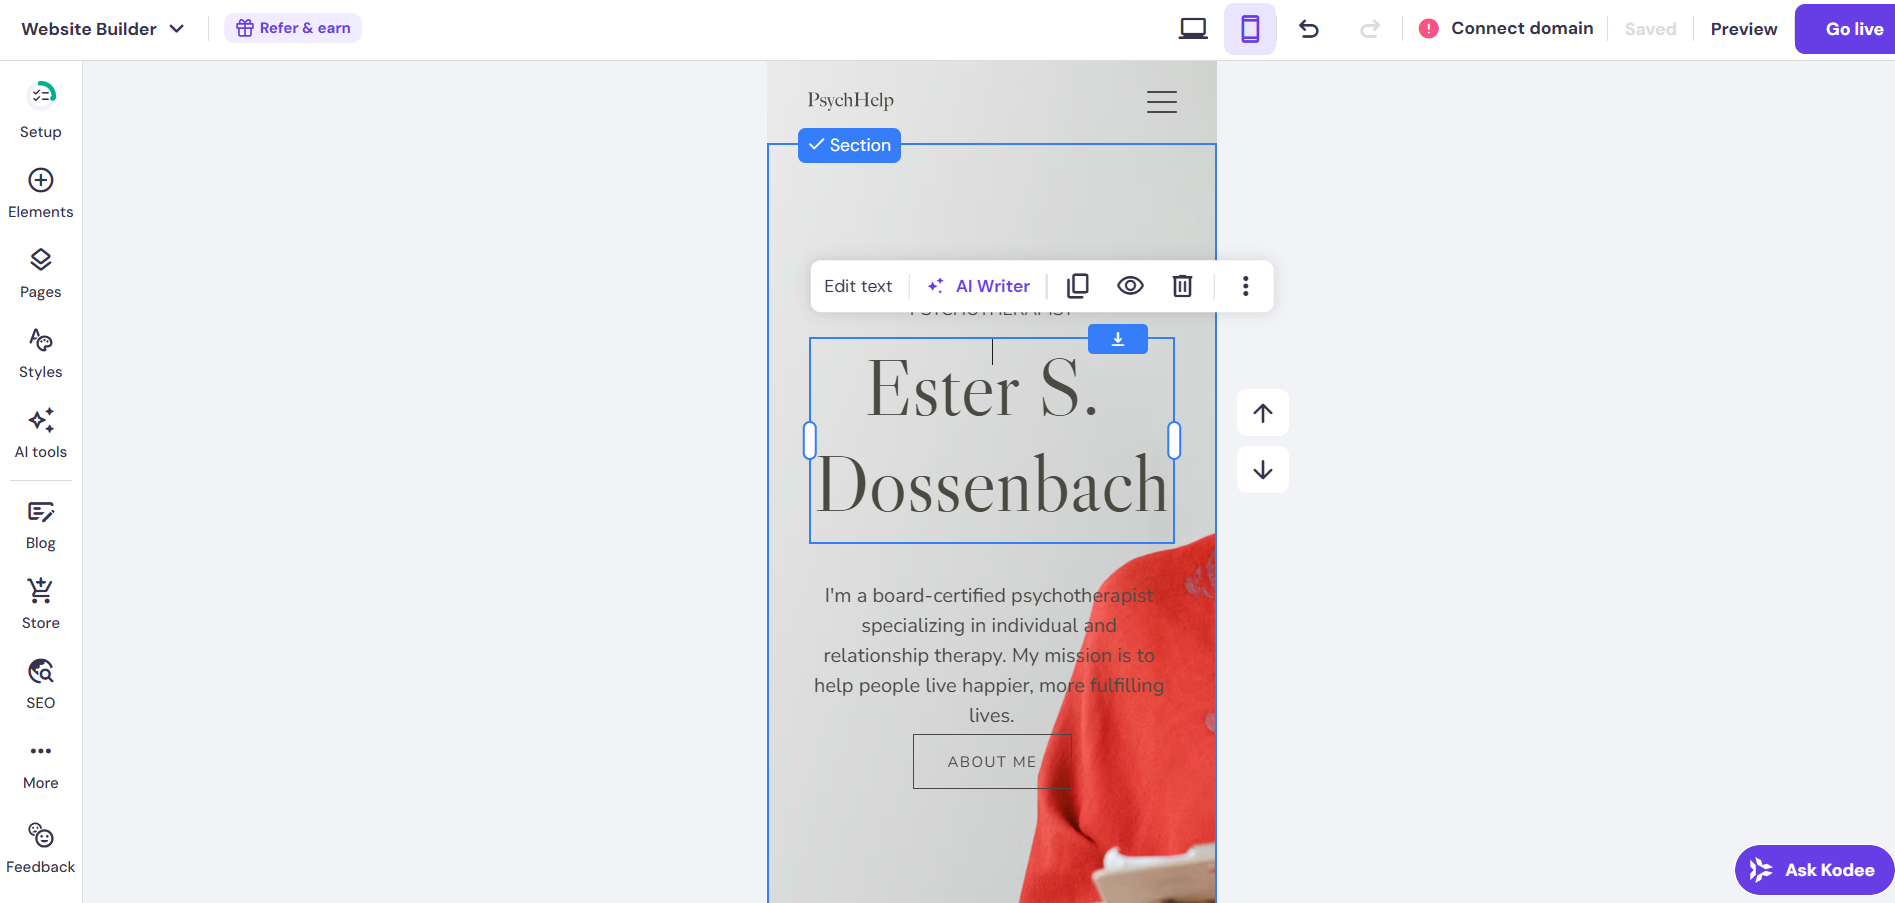Undo the last change

coord(1309,29)
